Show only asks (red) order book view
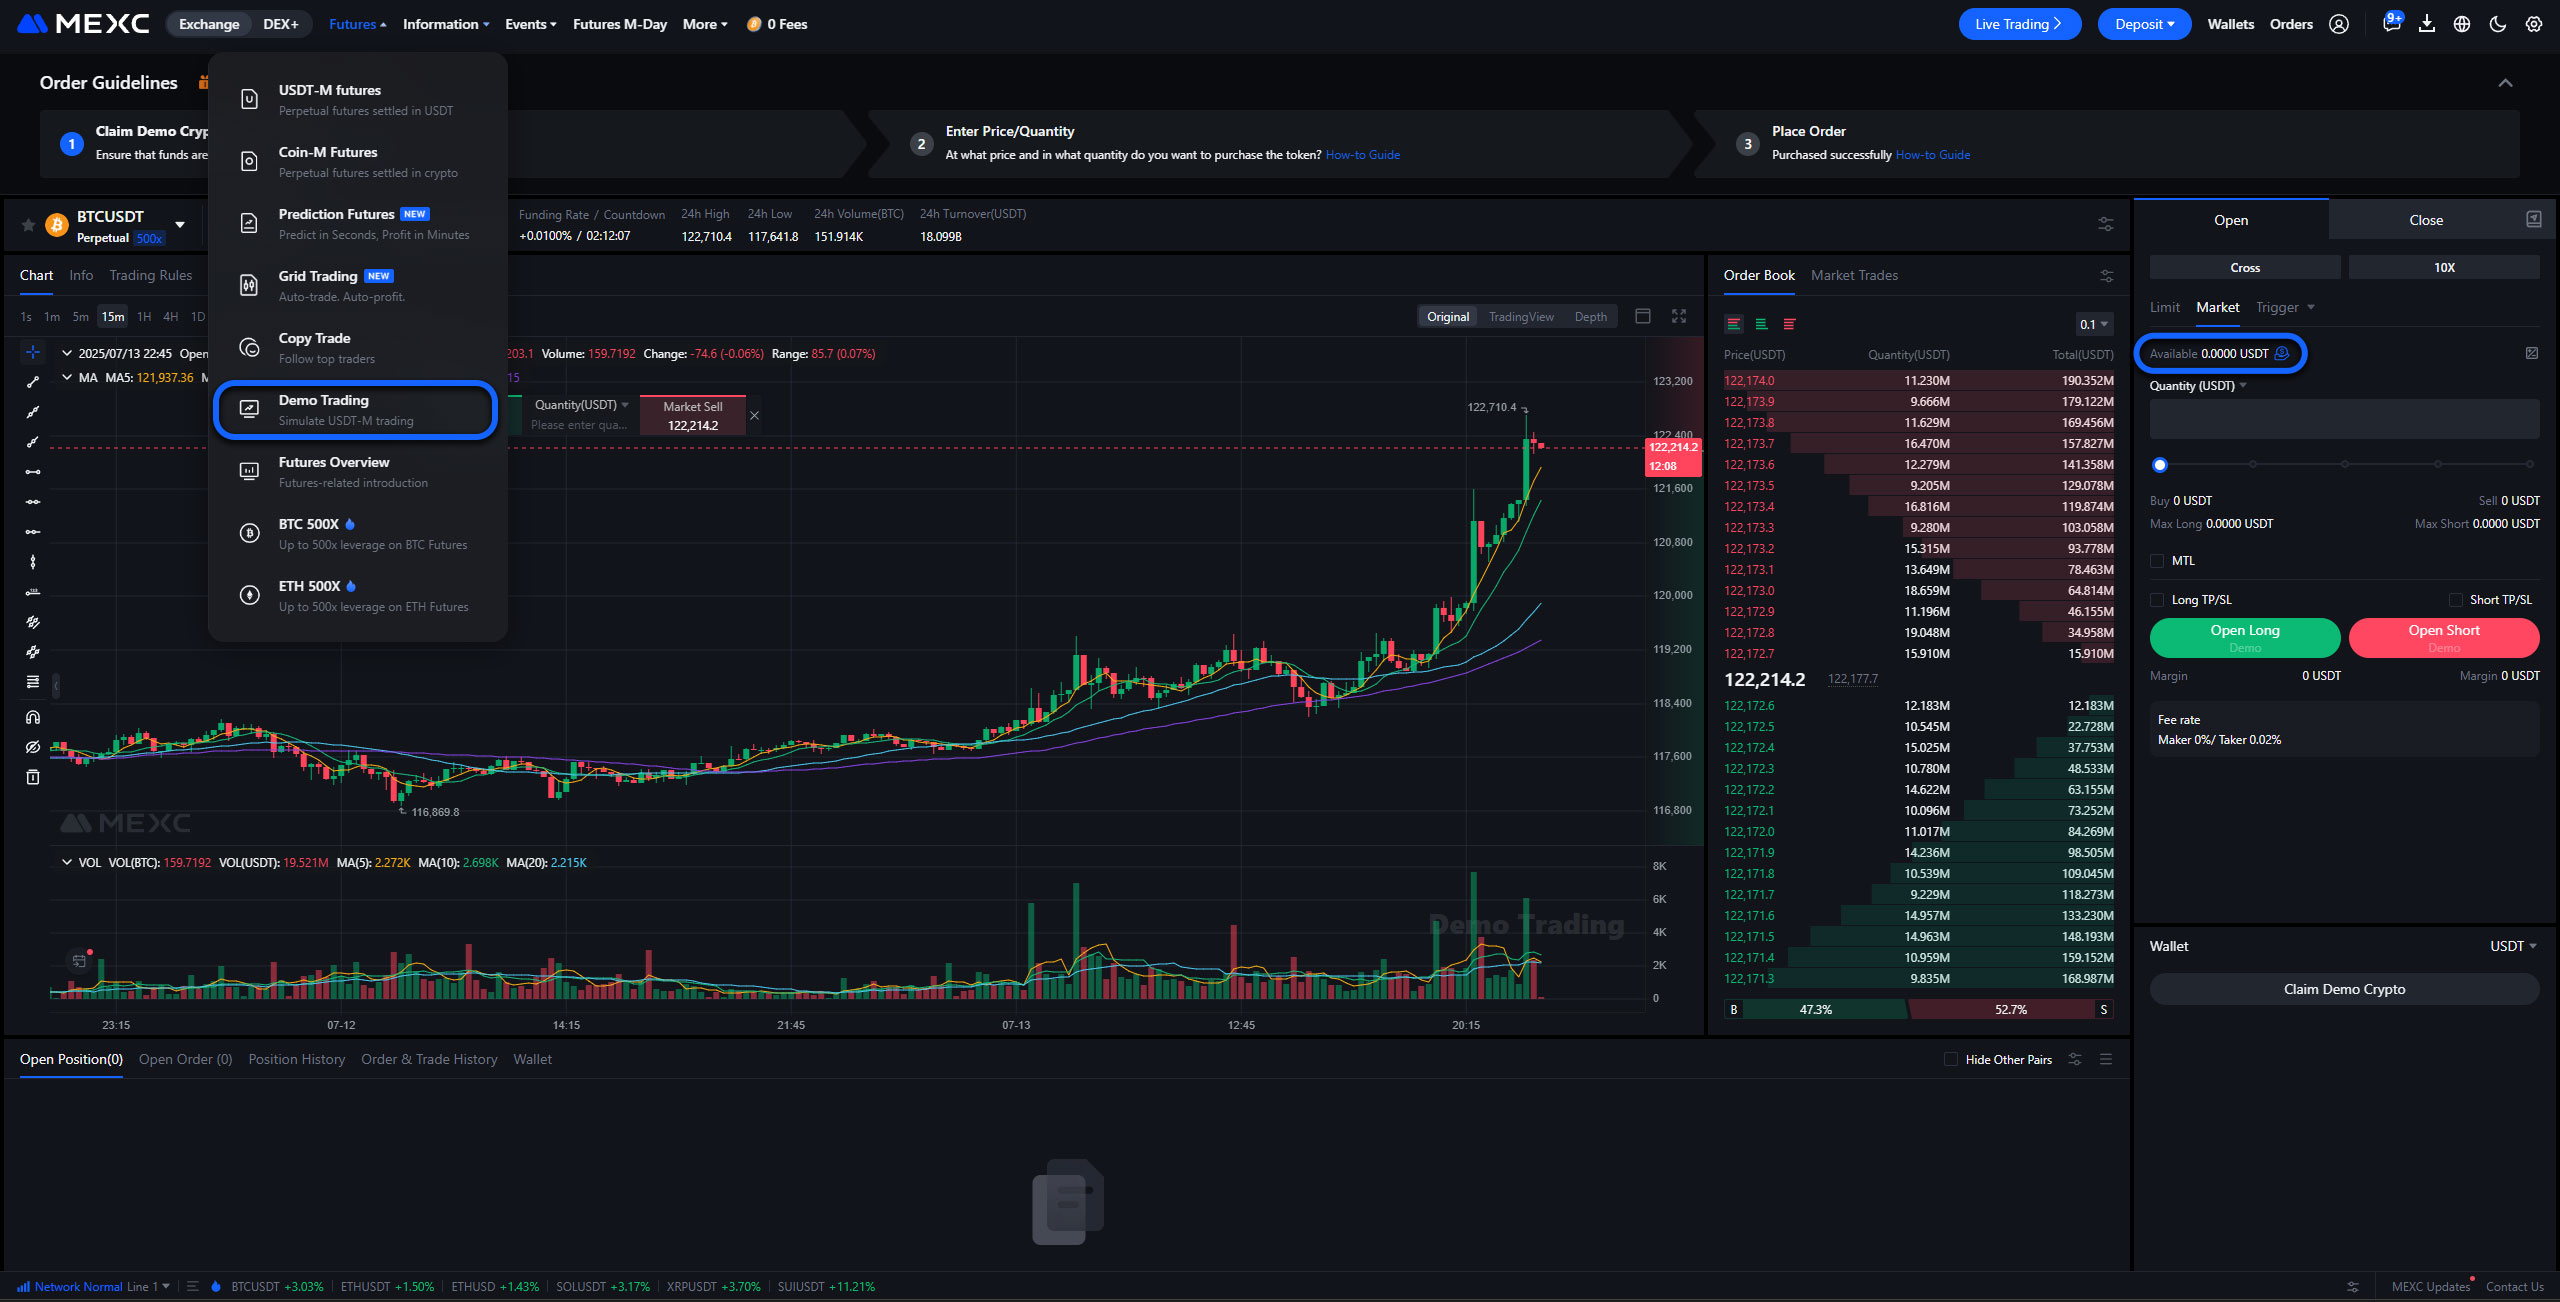 pyautogui.click(x=1789, y=324)
